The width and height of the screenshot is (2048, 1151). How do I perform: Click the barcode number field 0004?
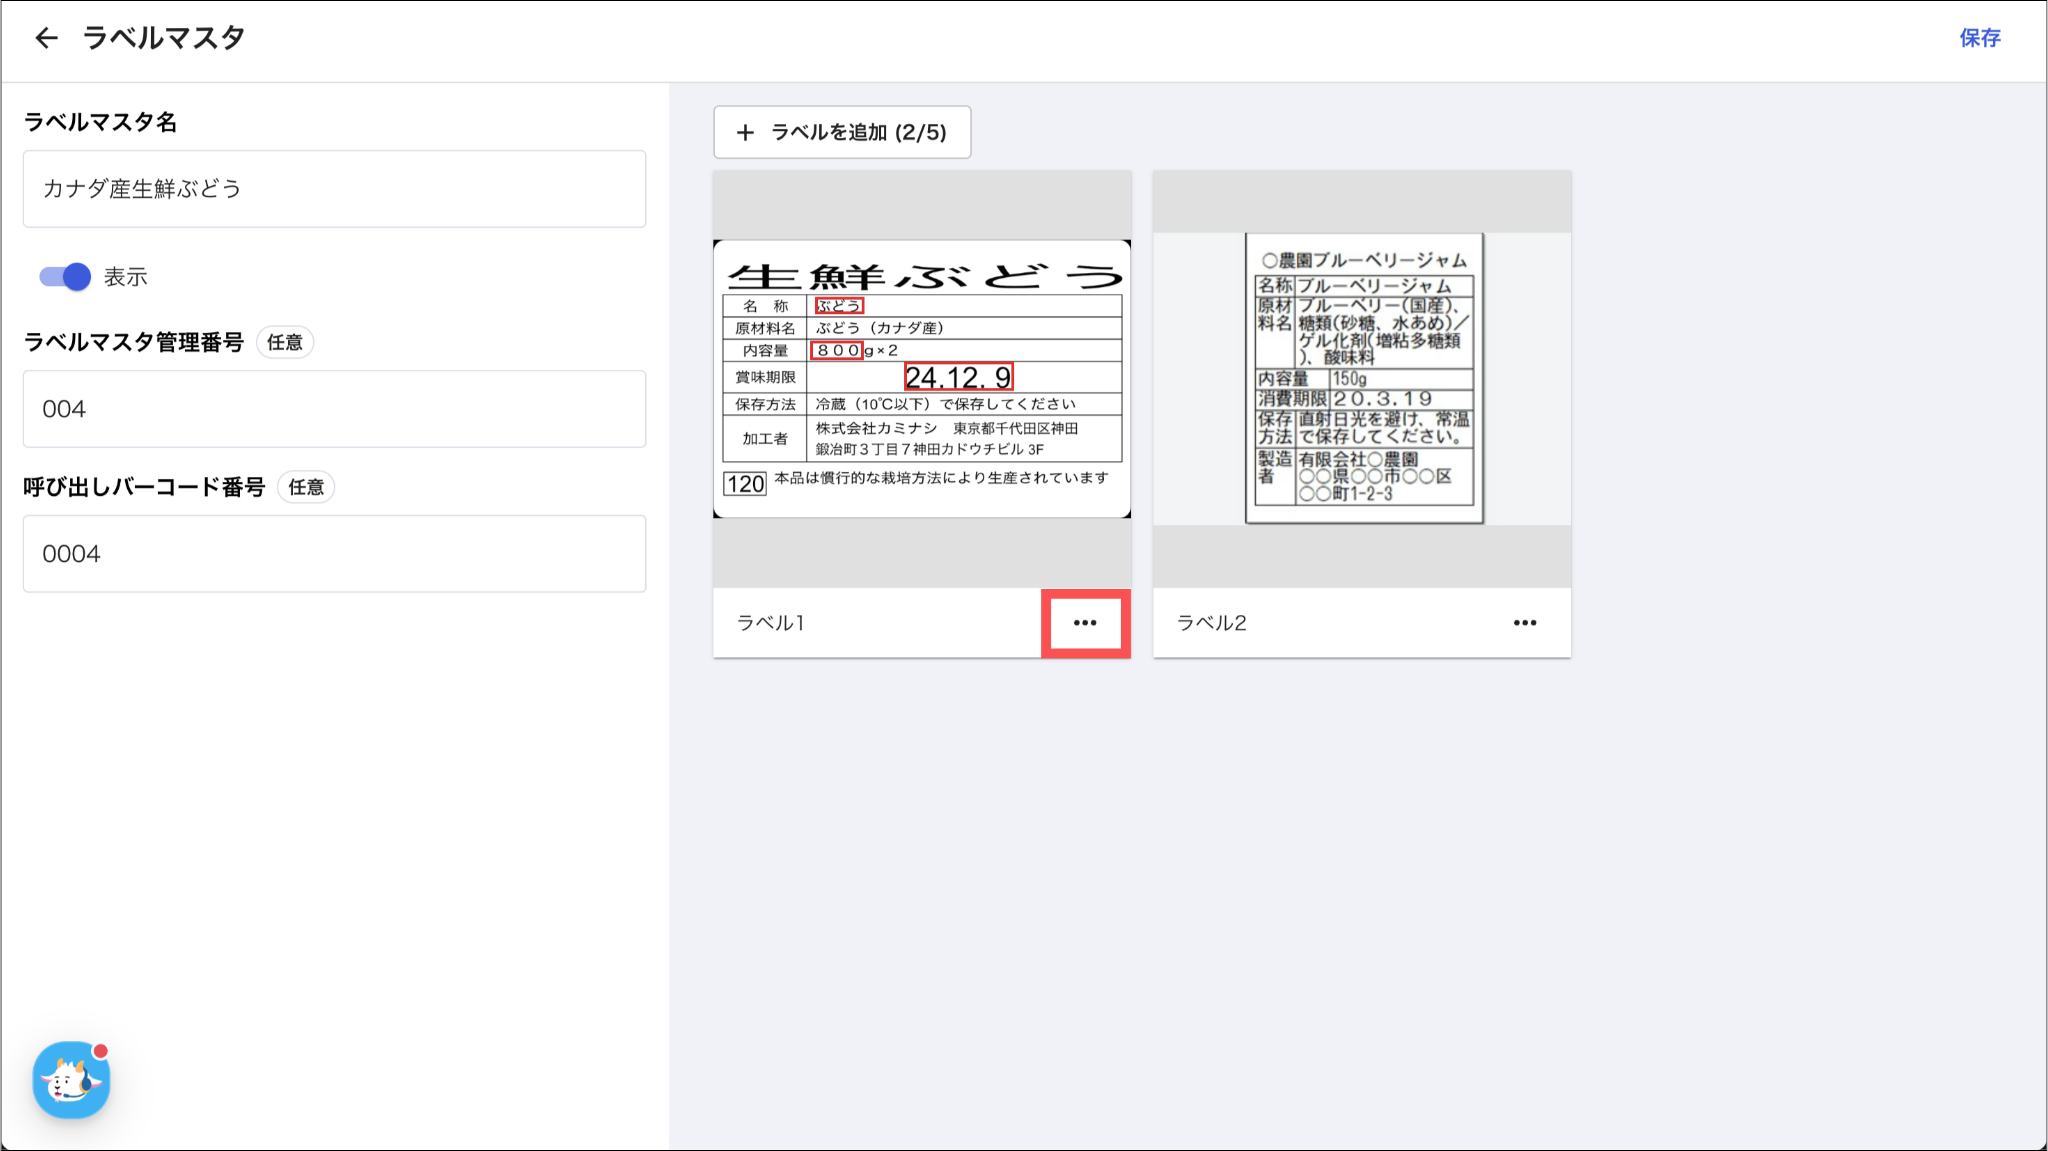[x=334, y=554]
